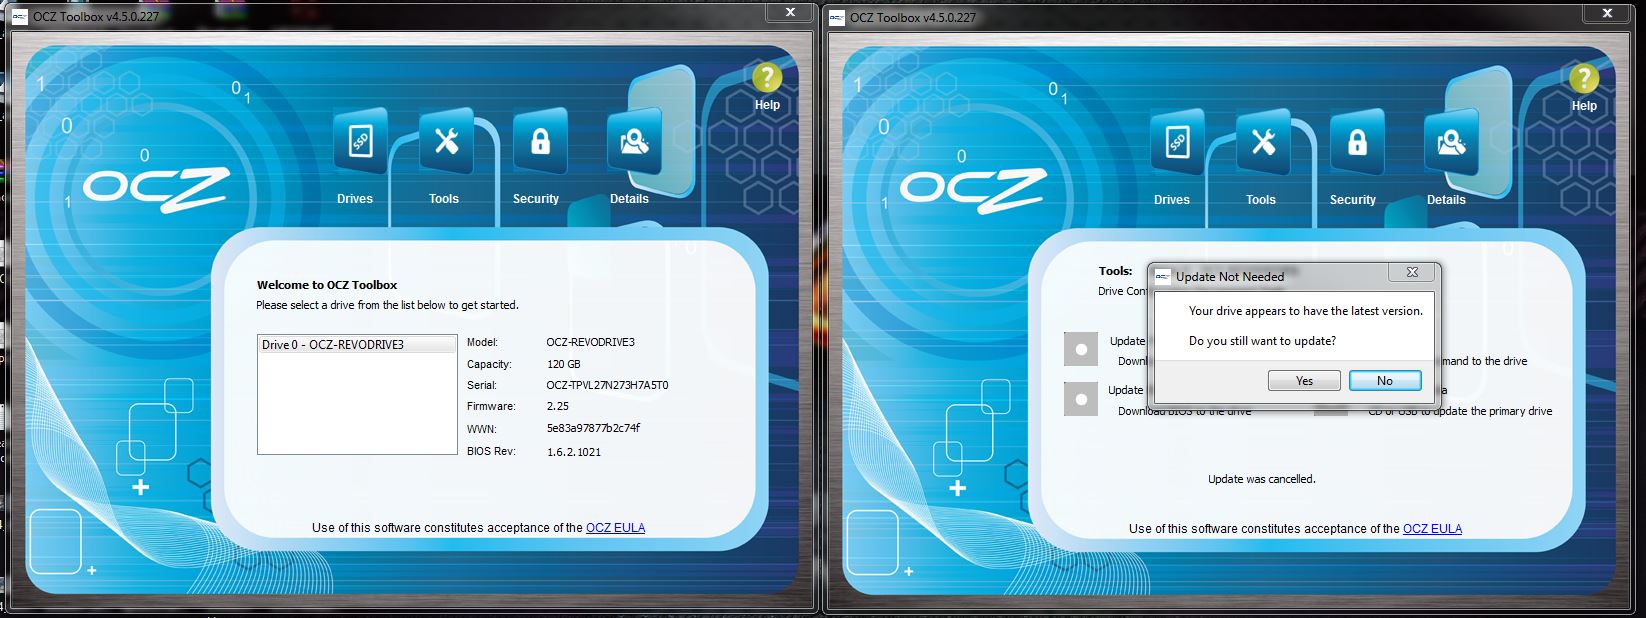1646x618 pixels.
Task: Click lower Update BIOS round button
Action: tap(1081, 400)
